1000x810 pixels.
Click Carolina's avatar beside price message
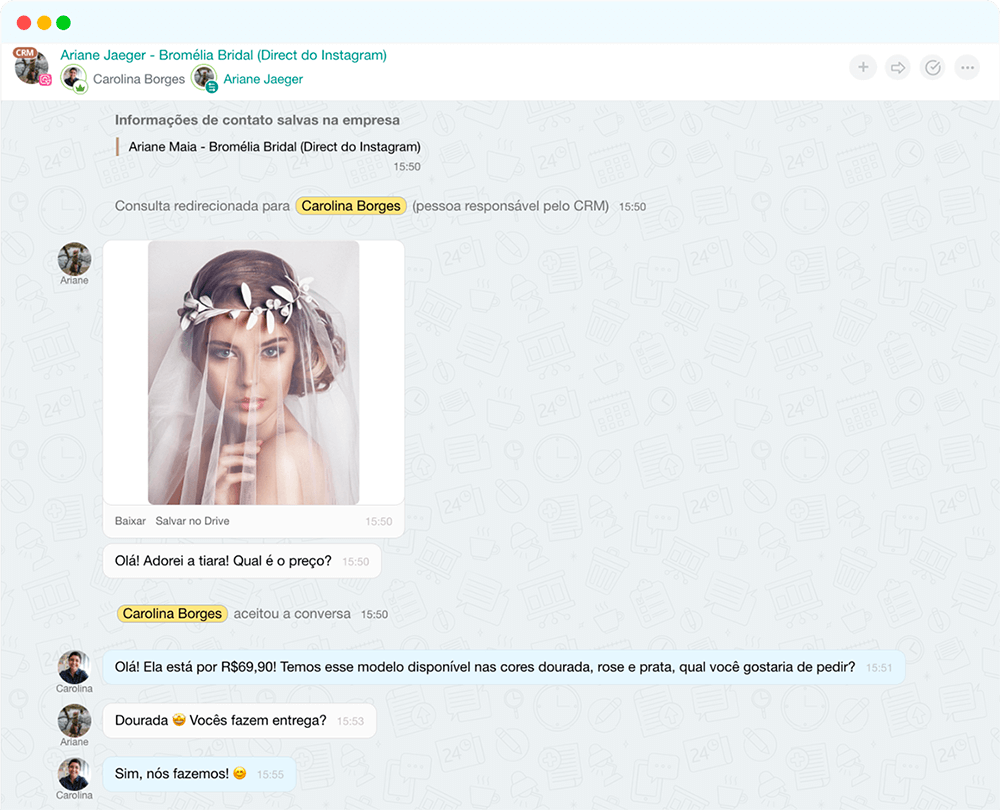click(74, 666)
